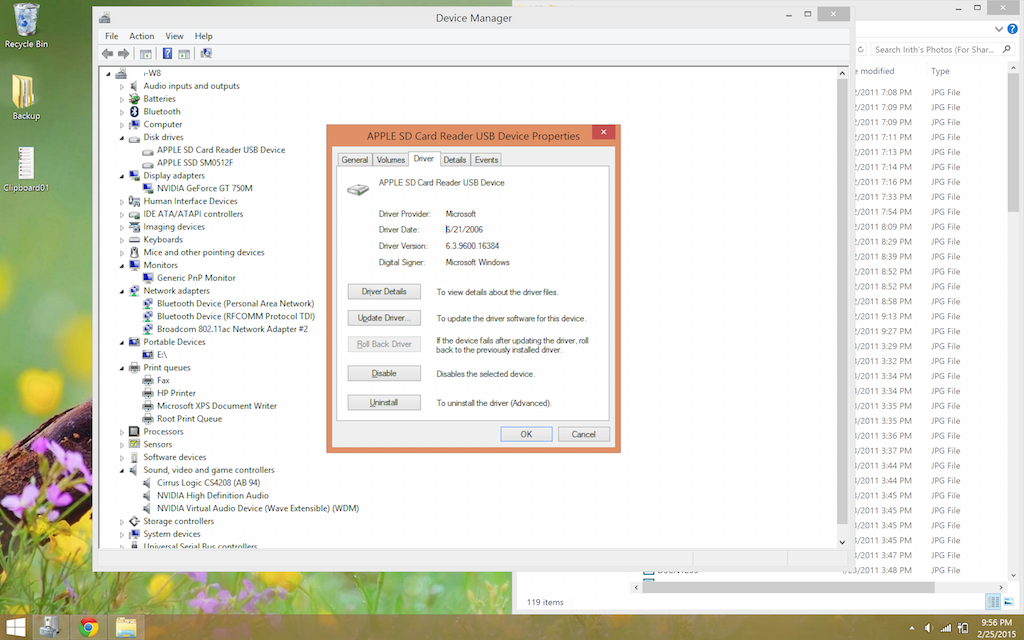Open the File menu in Device Manager

112,36
